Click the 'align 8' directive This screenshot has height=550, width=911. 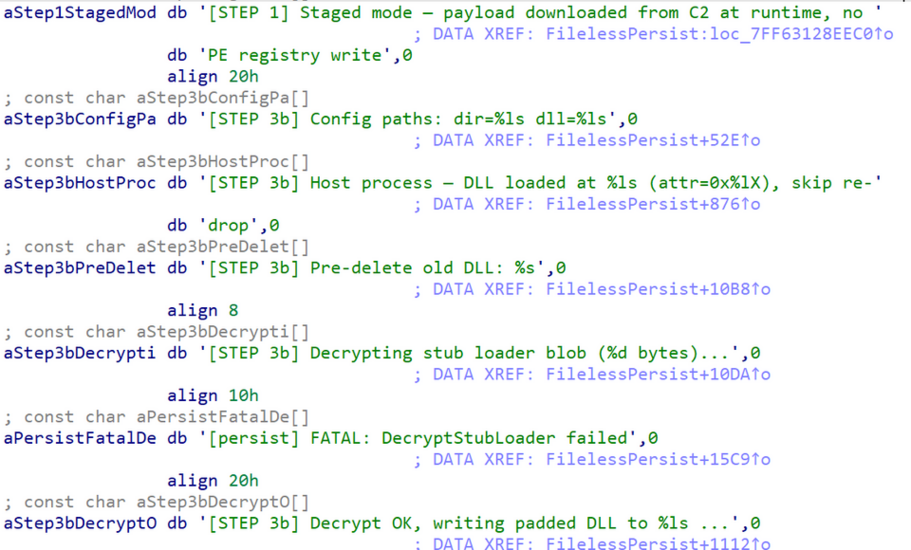(x=203, y=311)
